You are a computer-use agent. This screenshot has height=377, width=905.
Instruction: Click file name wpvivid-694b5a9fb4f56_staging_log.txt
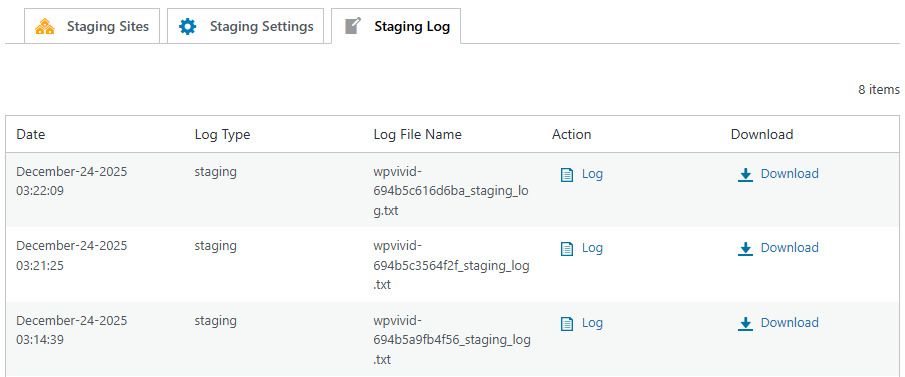[x=452, y=341]
